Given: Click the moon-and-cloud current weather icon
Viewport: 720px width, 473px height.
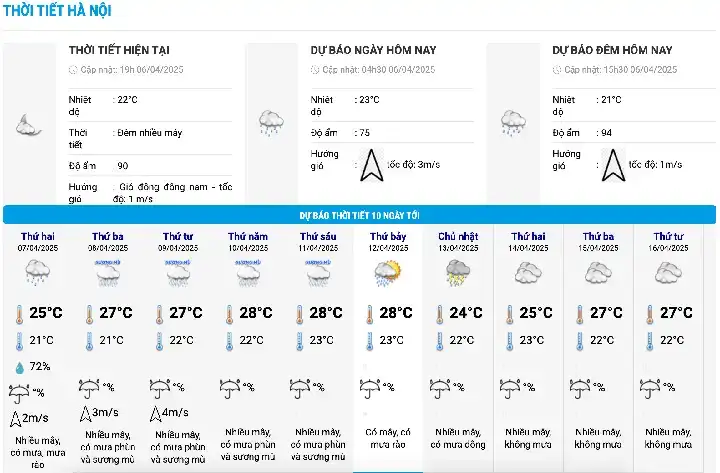Looking at the screenshot, I should coord(27,125).
